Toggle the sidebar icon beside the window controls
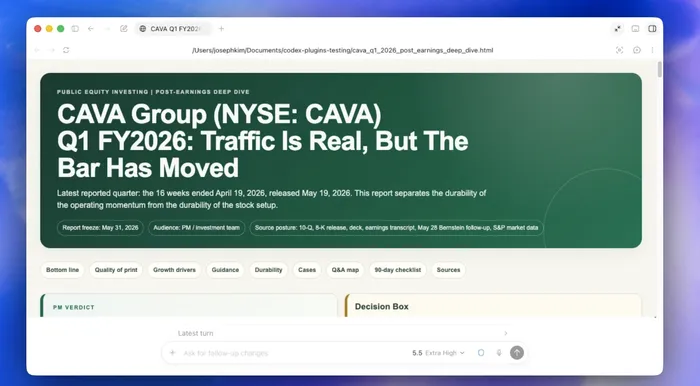The image size is (700, 386). coord(75,29)
